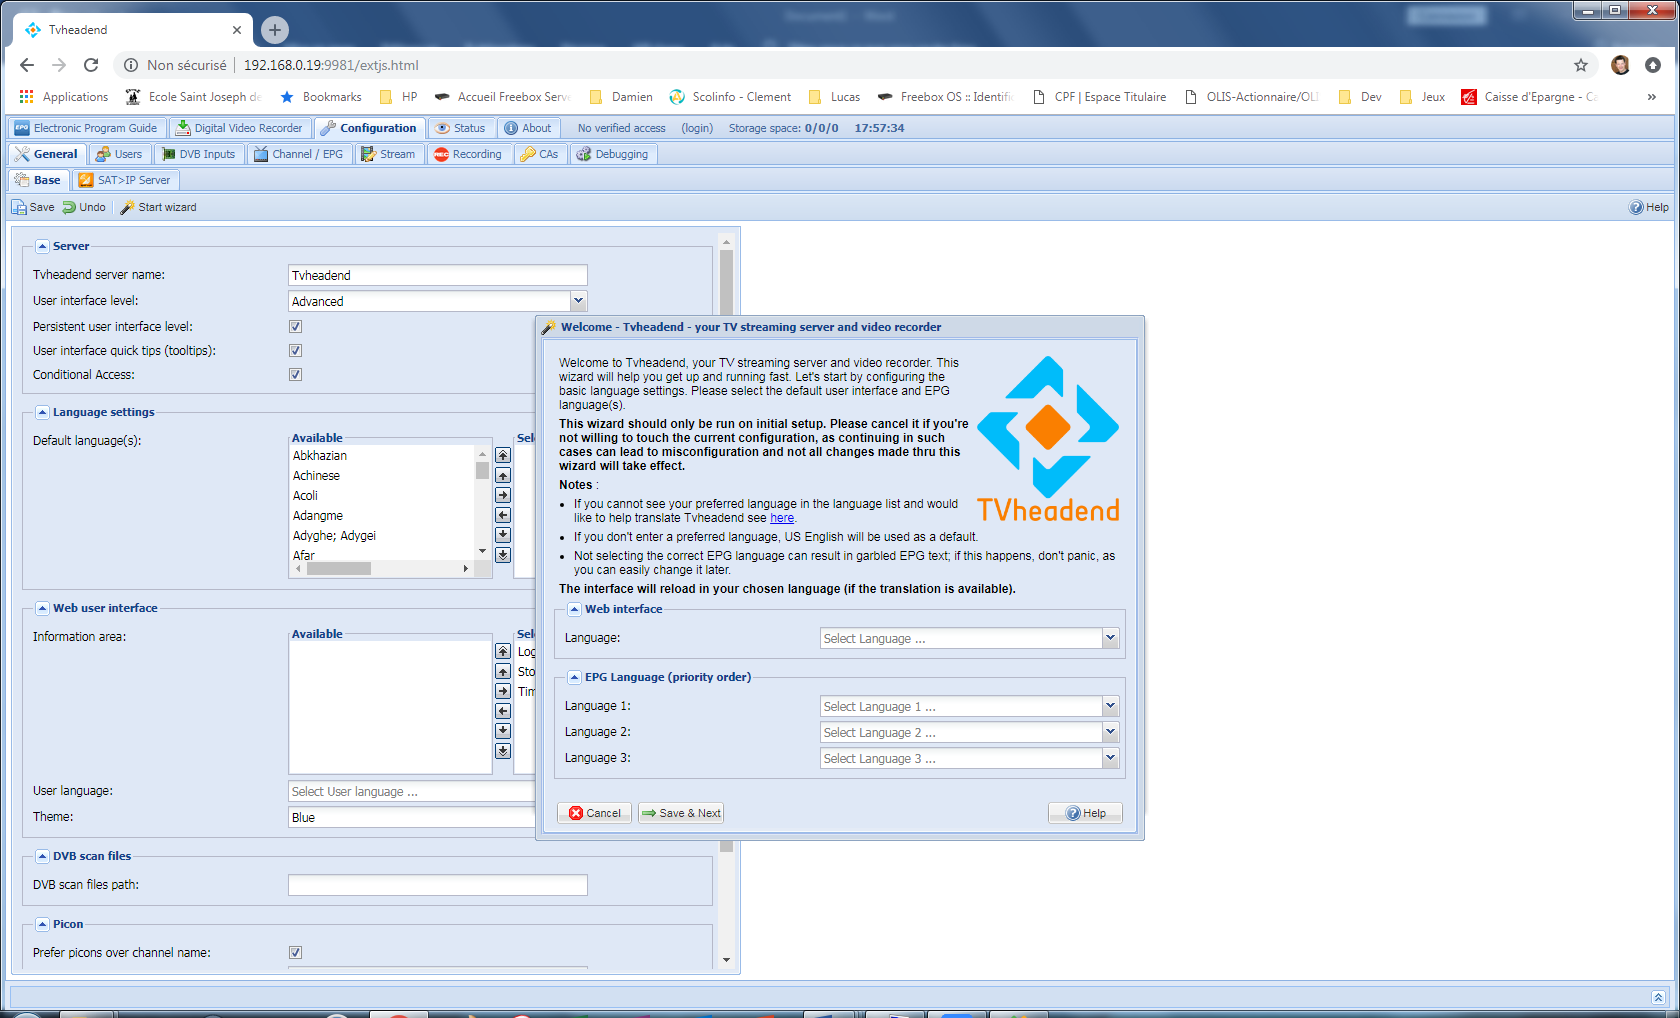Click the DVB scan files path field
Screen dimensions: 1680x1018
click(x=438, y=885)
